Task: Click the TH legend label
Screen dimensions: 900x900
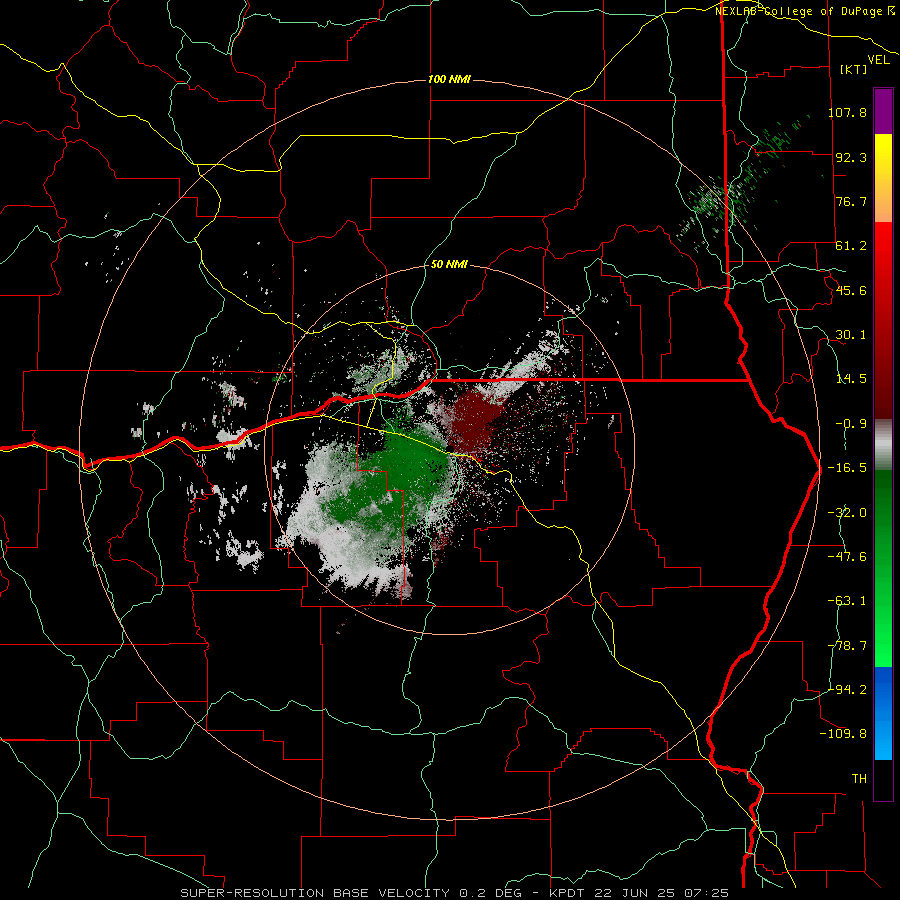Action: pyautogui.click(x=859, y=779)
